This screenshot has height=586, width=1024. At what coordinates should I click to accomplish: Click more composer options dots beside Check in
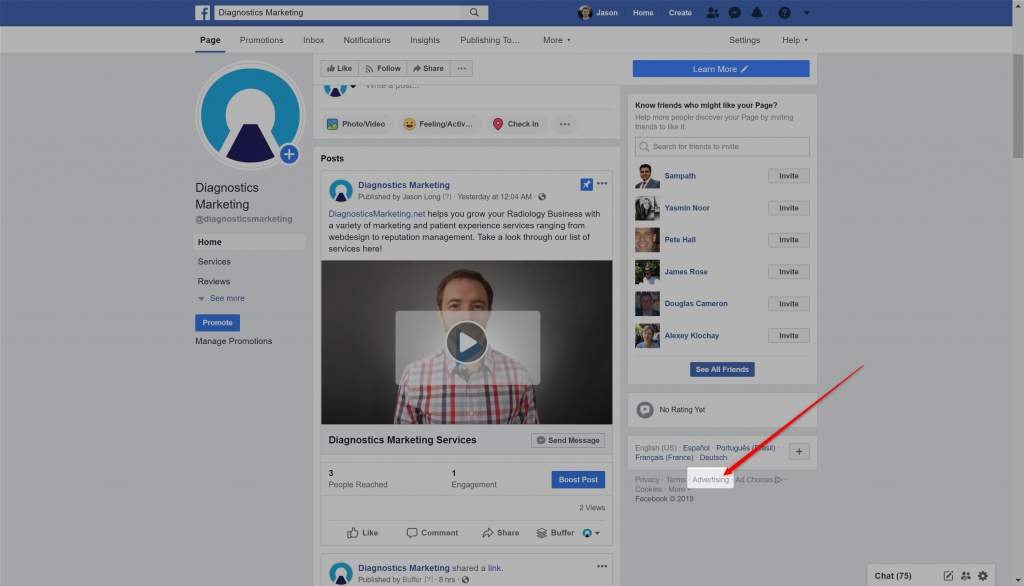pyautogui.click(x=565, y=124)
